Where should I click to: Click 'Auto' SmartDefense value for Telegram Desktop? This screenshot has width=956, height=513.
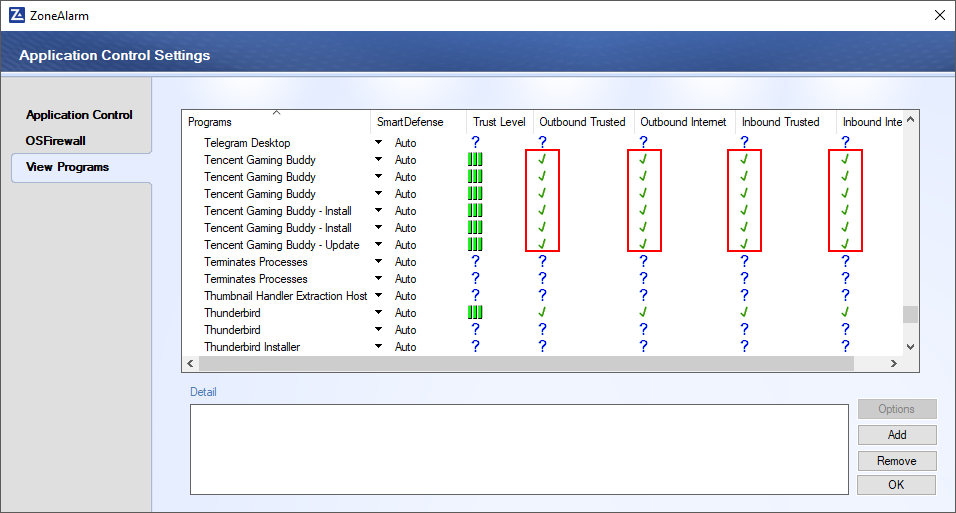tap(405, 143)
